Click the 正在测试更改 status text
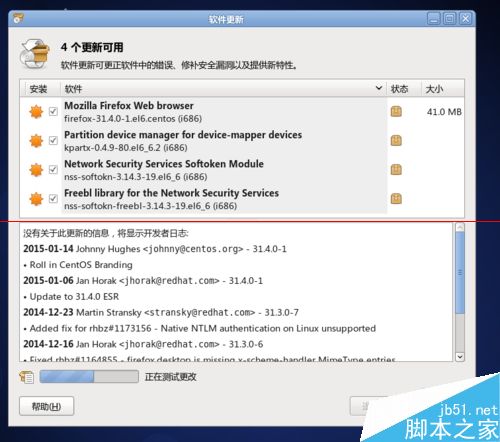The image size is (500, 442). point(170,377)
